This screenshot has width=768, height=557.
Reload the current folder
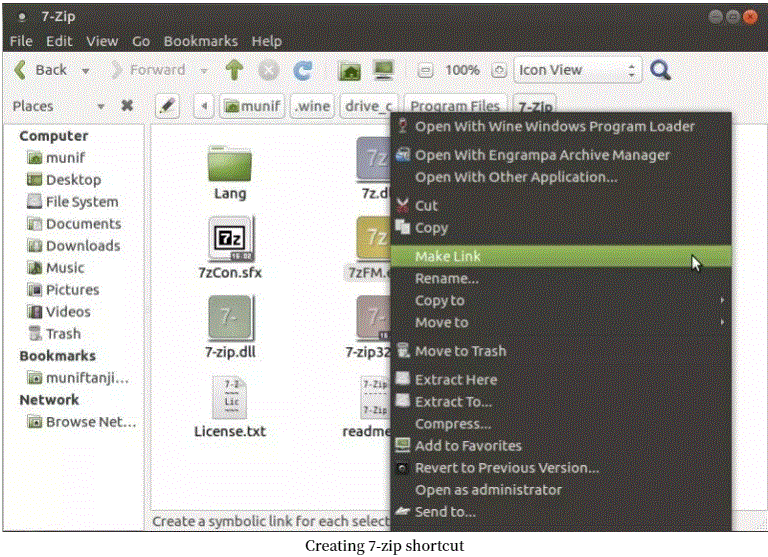(x=303, y=71)
